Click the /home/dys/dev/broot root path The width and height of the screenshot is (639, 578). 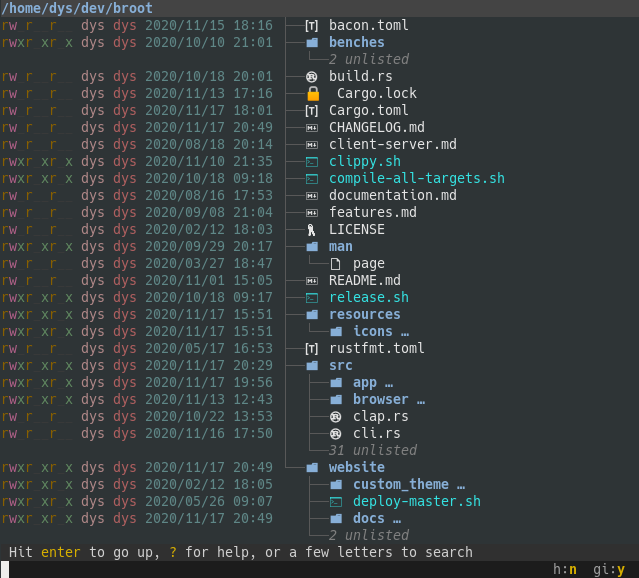click(x=77, y=8)
